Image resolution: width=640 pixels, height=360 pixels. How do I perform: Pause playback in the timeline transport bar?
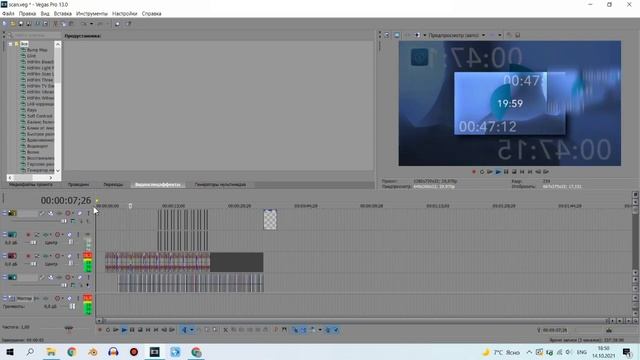pos(132,330)
